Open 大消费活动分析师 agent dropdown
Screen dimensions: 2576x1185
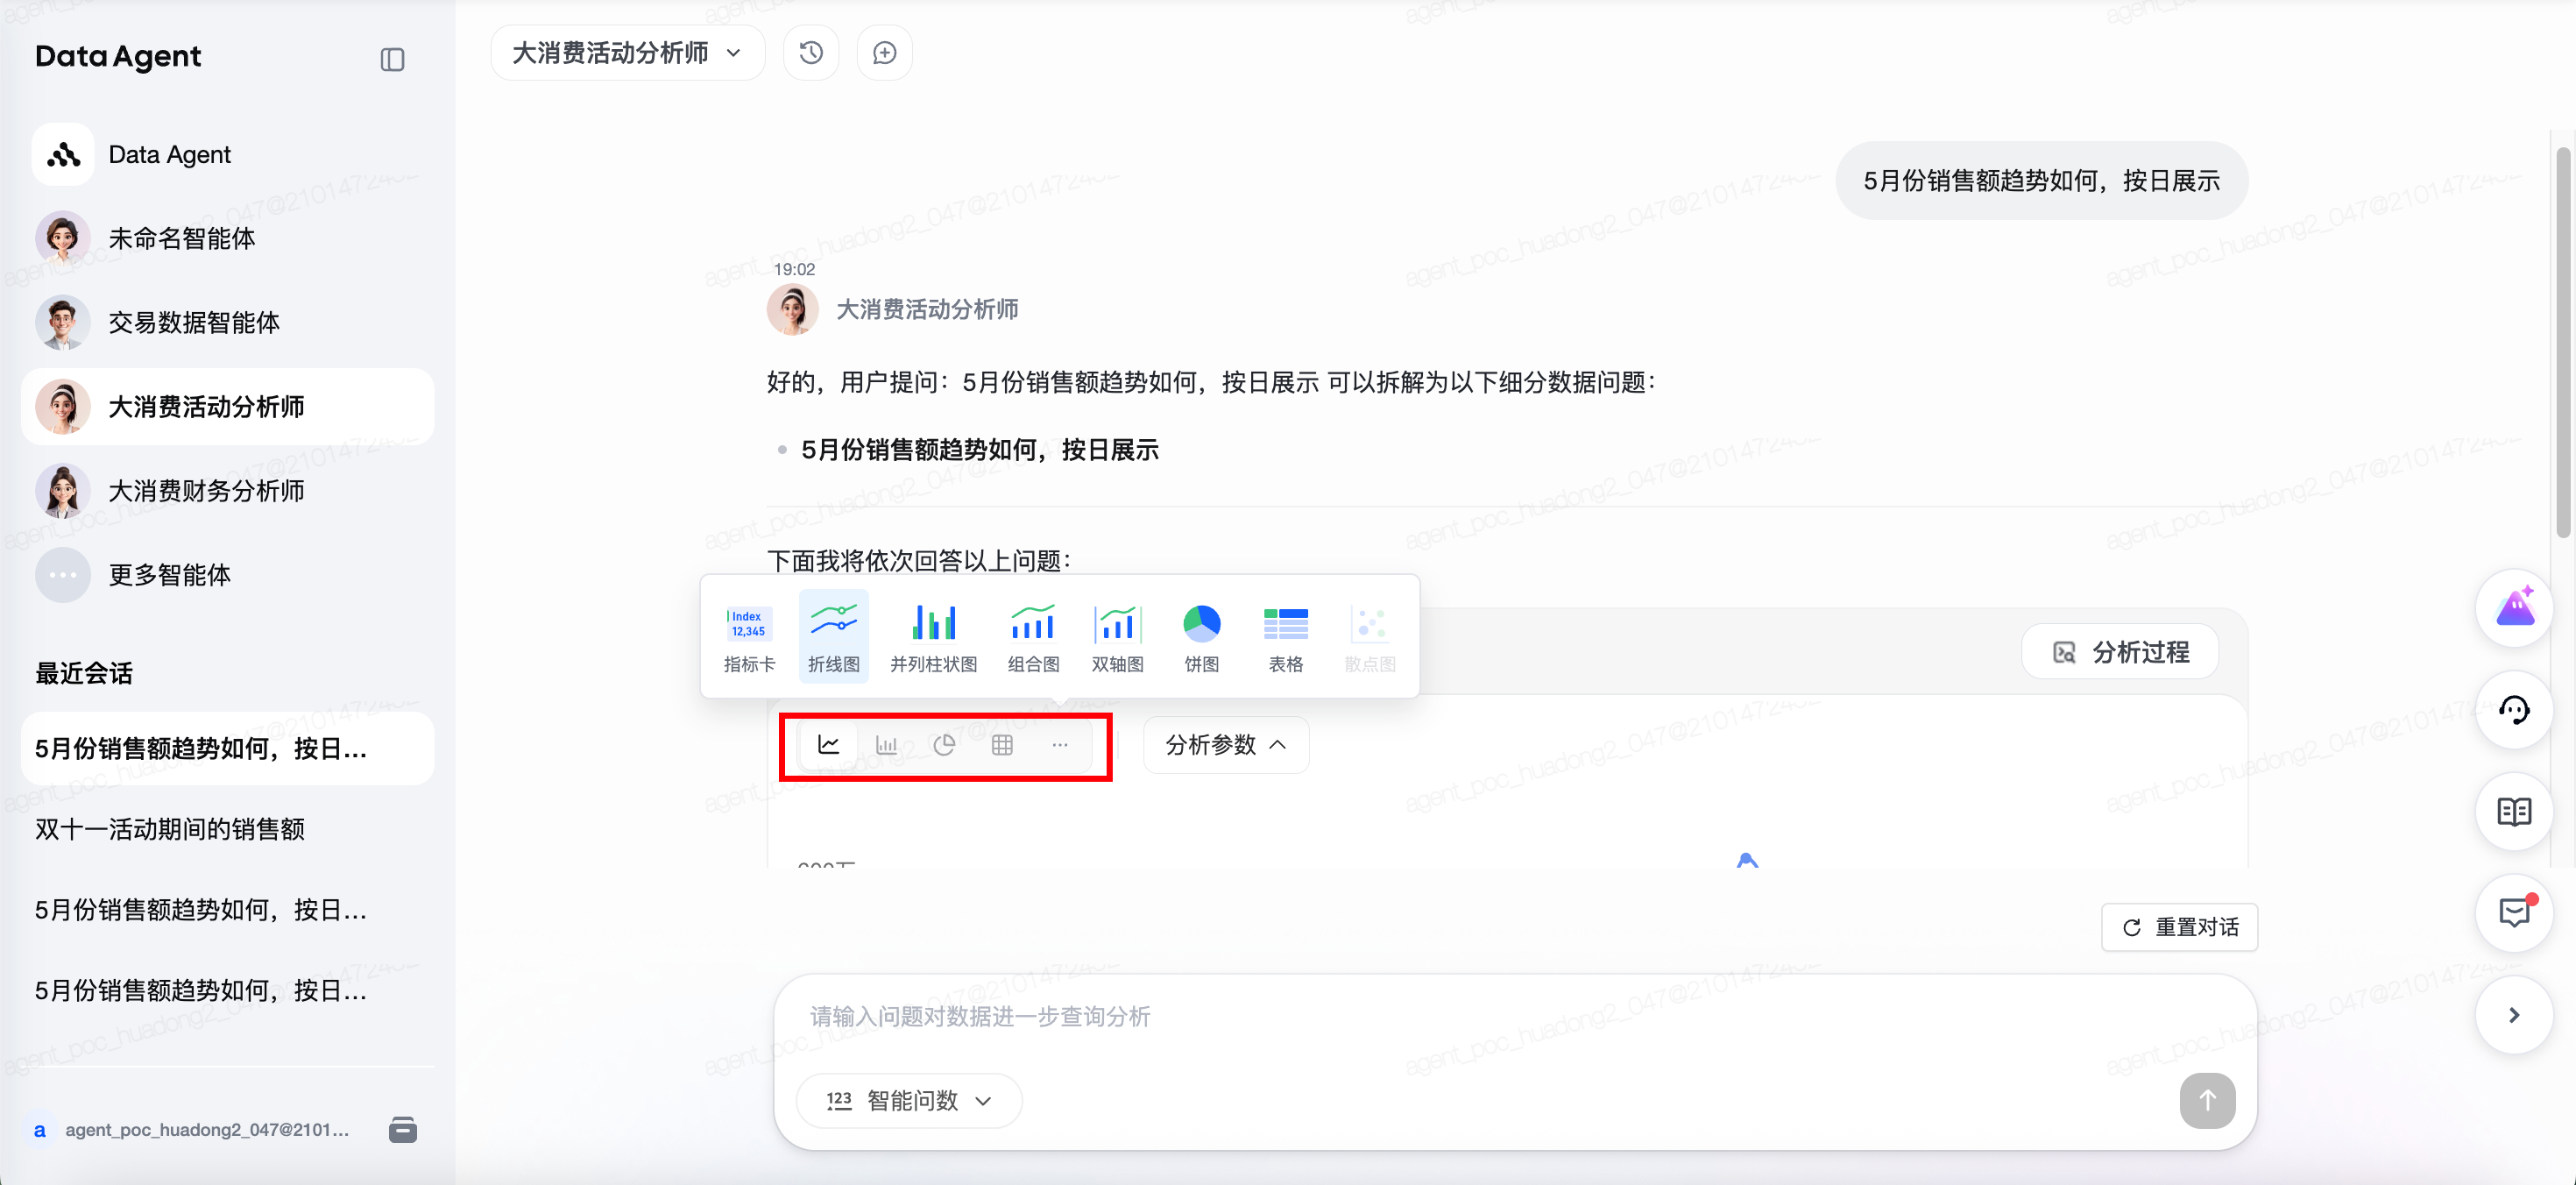[x=627, y=53]
